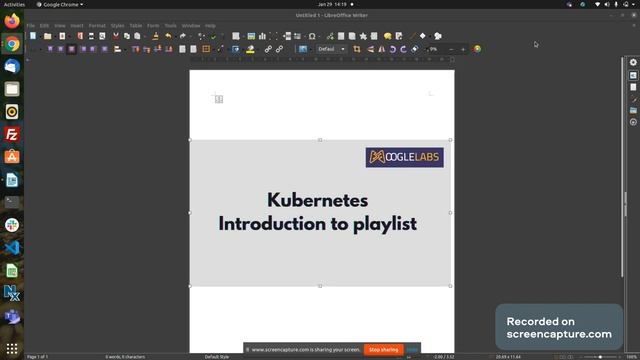The image size is (640, 360).
Task: Open Show Applications grid in dock
Action: coord(12,348)
